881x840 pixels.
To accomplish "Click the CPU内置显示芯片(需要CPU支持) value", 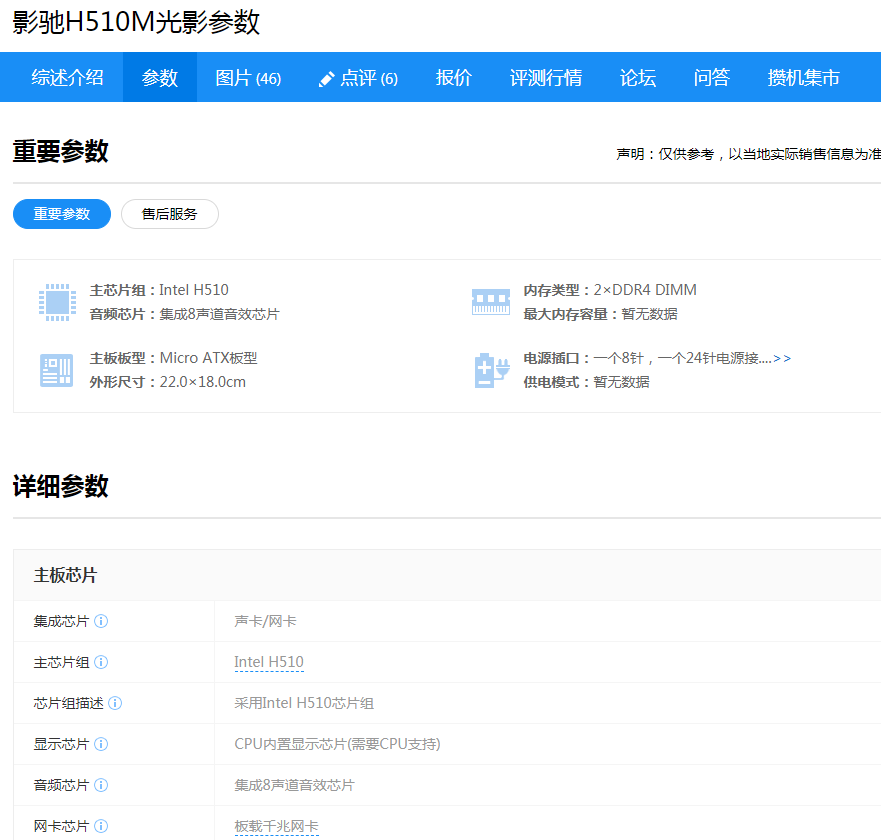I will 337,744.
